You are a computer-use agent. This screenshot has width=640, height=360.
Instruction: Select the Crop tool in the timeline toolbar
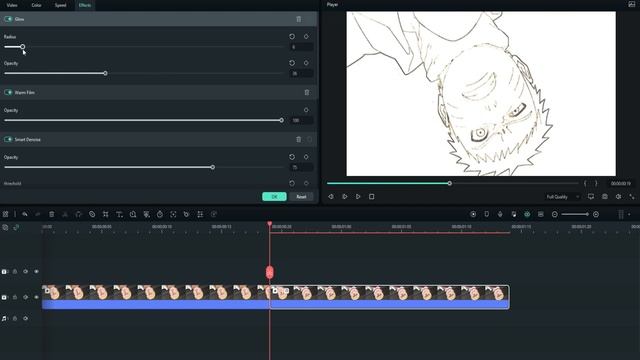click(106, 214)
